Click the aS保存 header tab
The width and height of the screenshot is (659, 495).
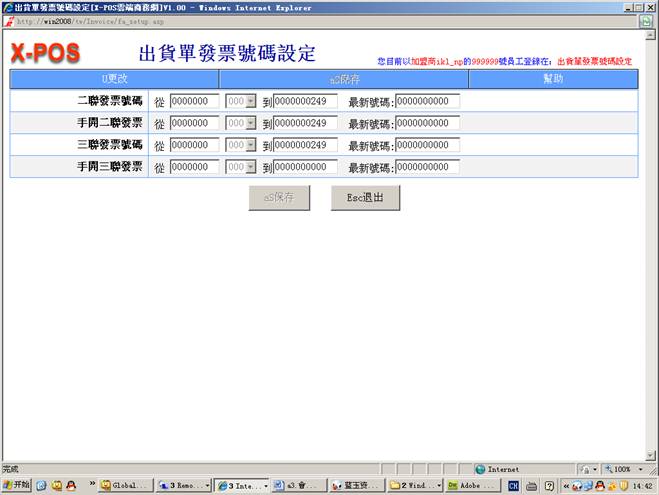pyautogui.click(x=344, y=78)
